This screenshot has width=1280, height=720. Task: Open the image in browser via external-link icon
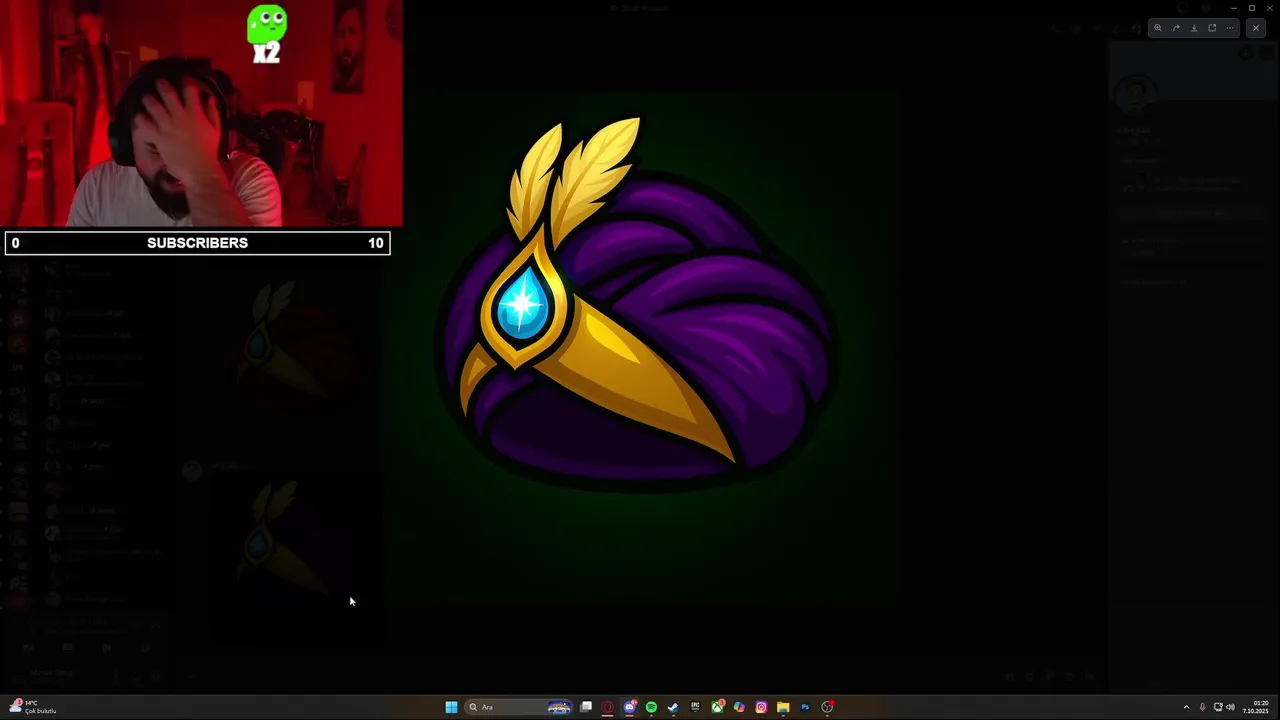[1212, 28]
